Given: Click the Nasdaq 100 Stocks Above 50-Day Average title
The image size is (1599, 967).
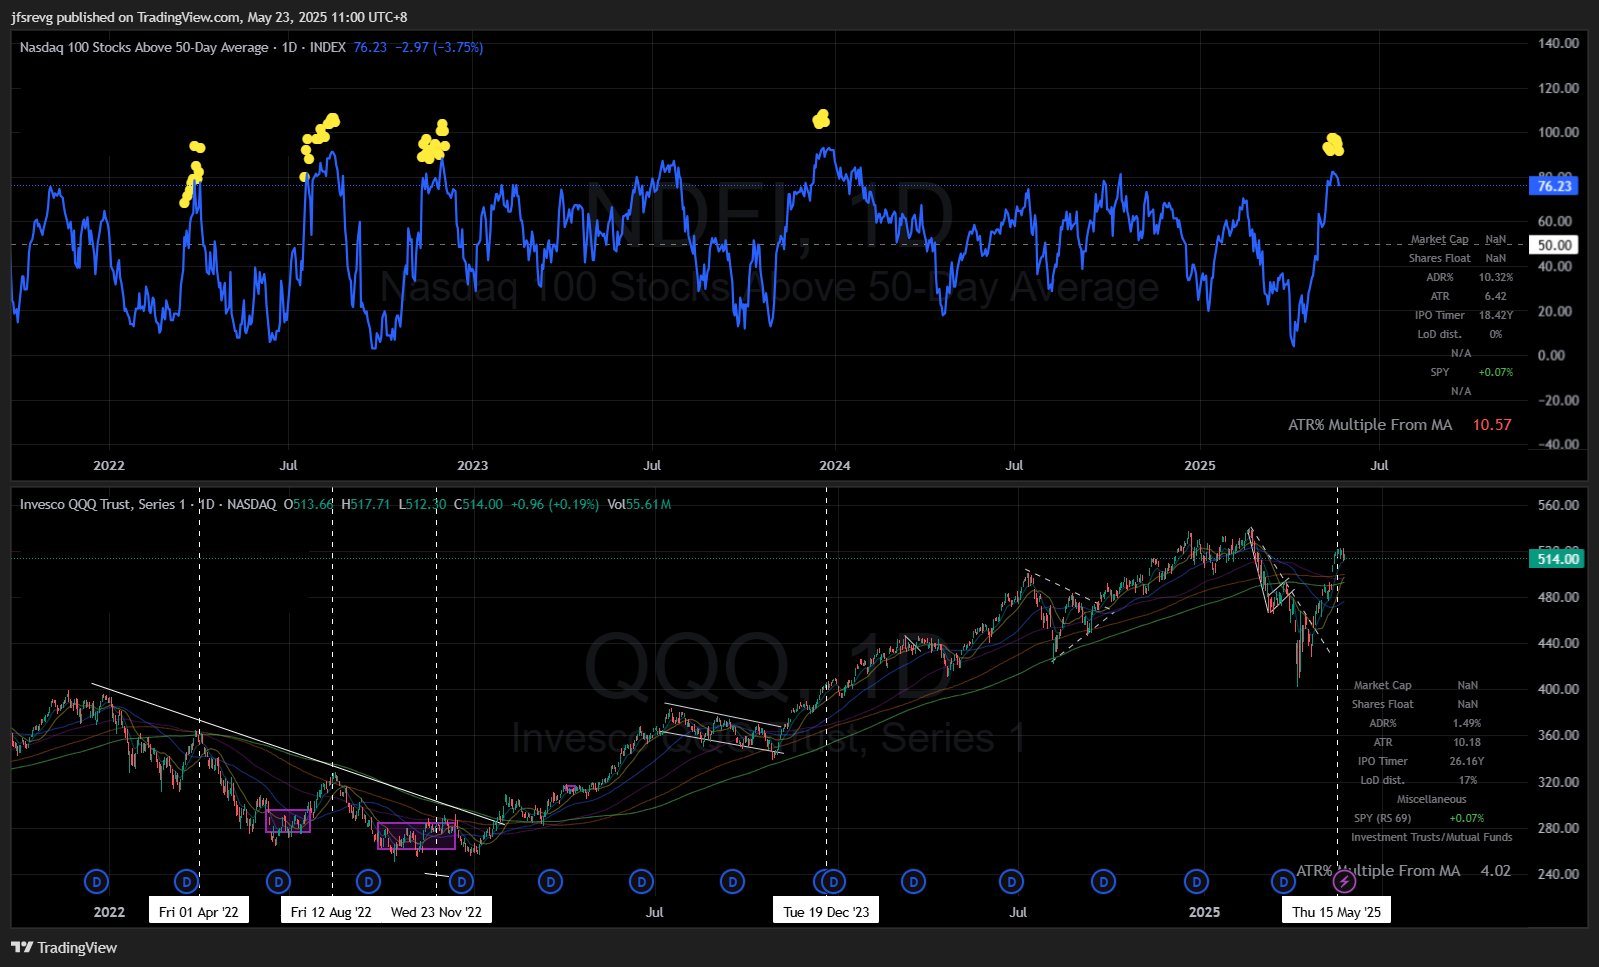Looking at the screenshot, I should (x=144, y=47).
